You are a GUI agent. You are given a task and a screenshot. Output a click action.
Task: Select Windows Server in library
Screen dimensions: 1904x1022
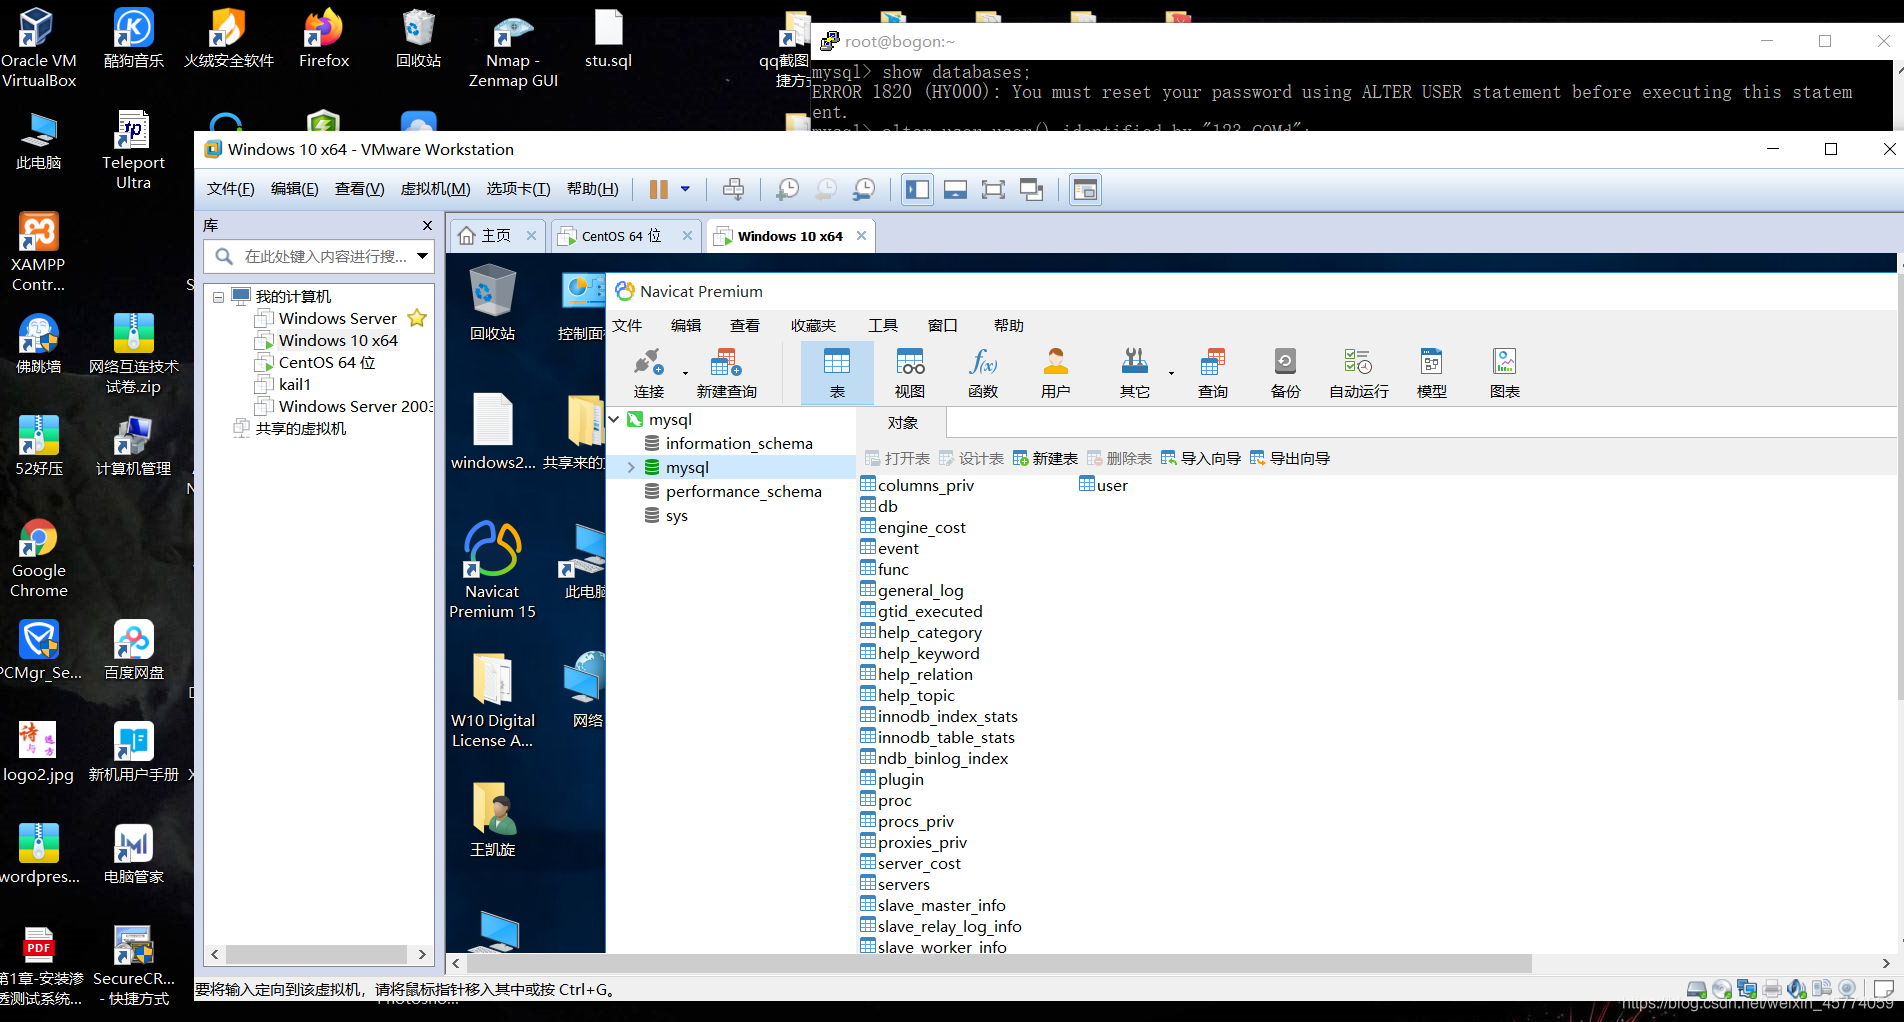point(337,318)
